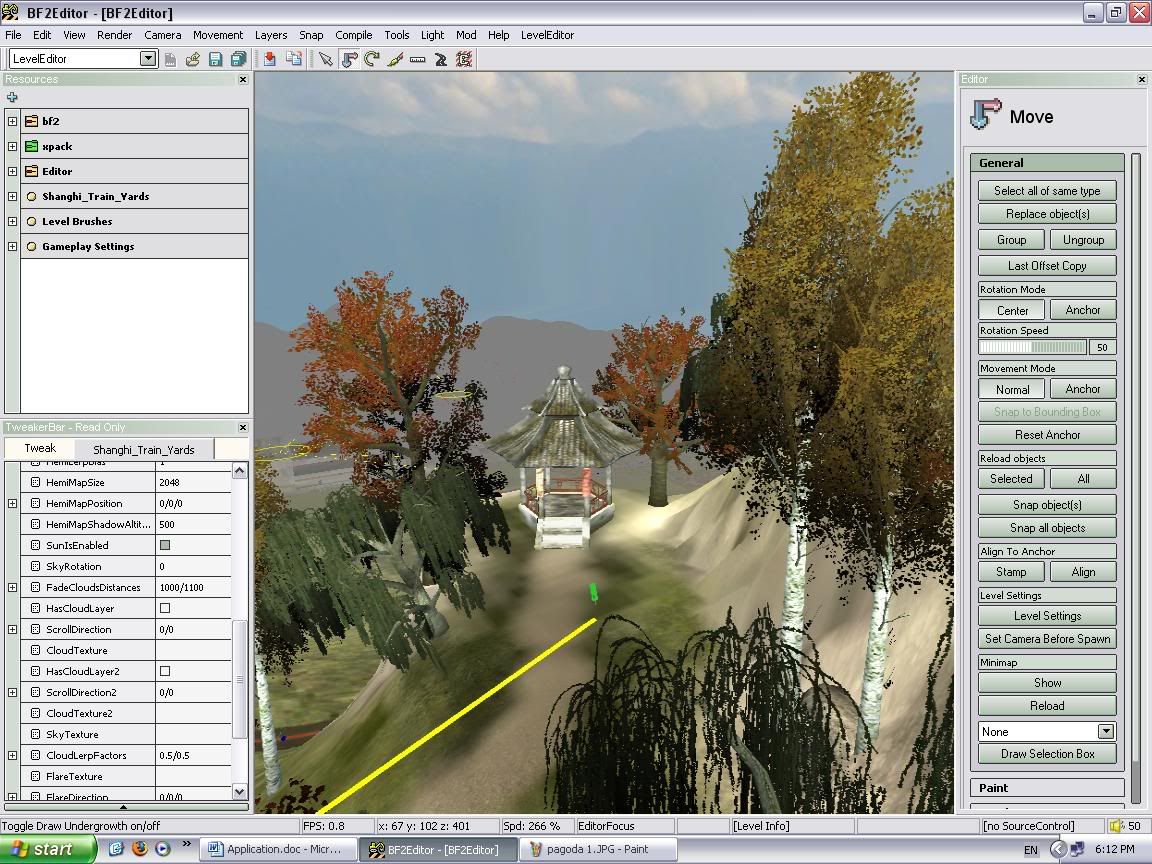
Task: Toggle the HasCloudLayer checkbox
Action: point(165,608)
